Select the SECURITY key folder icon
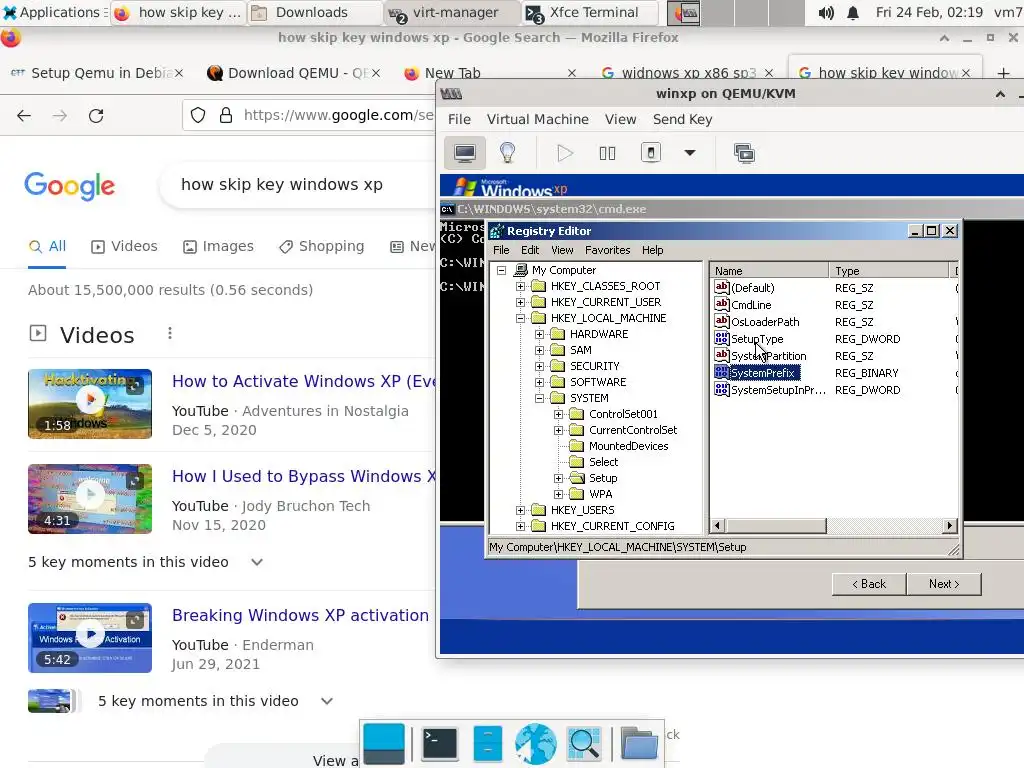Image resolution: width=1024 pixels, height=768 pixels. coord(558,366)
